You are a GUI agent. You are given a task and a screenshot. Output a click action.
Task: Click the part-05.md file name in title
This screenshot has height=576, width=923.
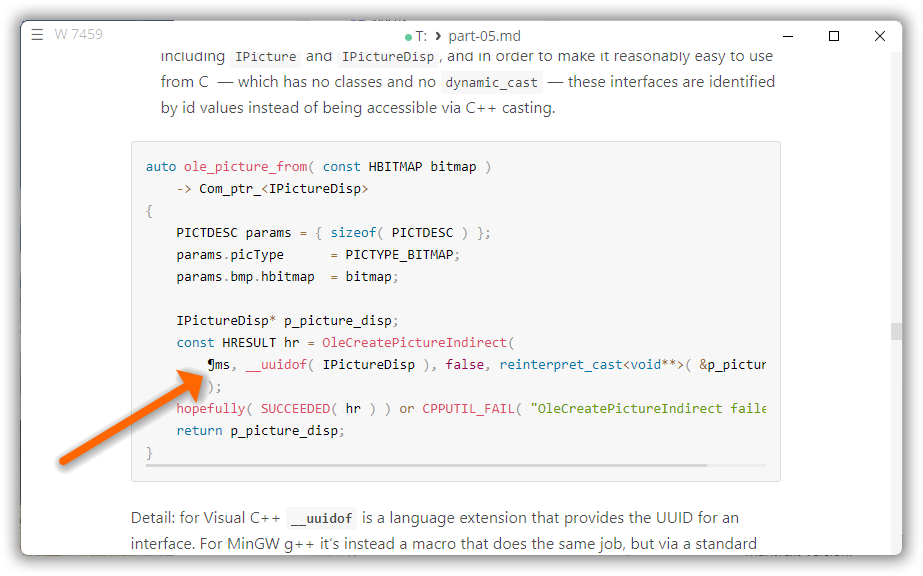484,36
